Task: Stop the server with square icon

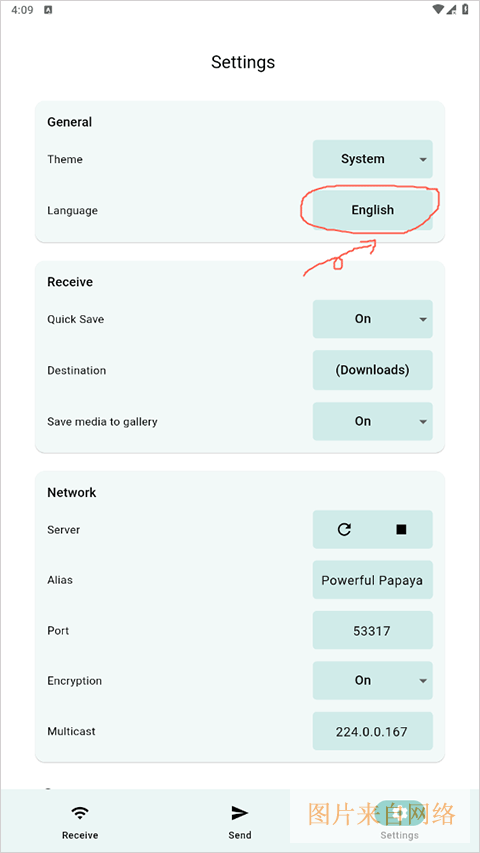Action: (x=401, y=529)
